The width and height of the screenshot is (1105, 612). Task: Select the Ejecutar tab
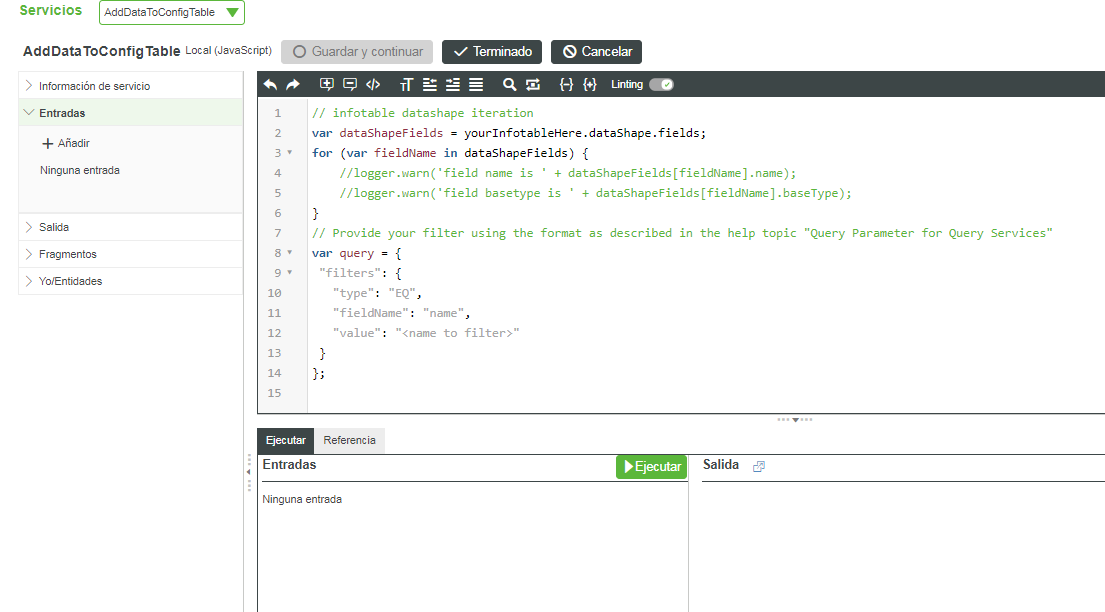coord(286,441)
